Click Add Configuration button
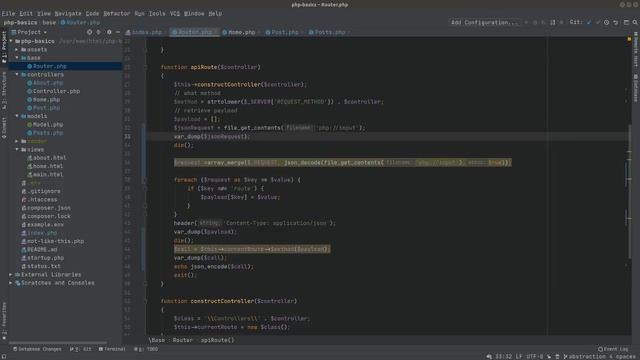The width and height of the screenshot is (640, 360). (x=484, y=22)
